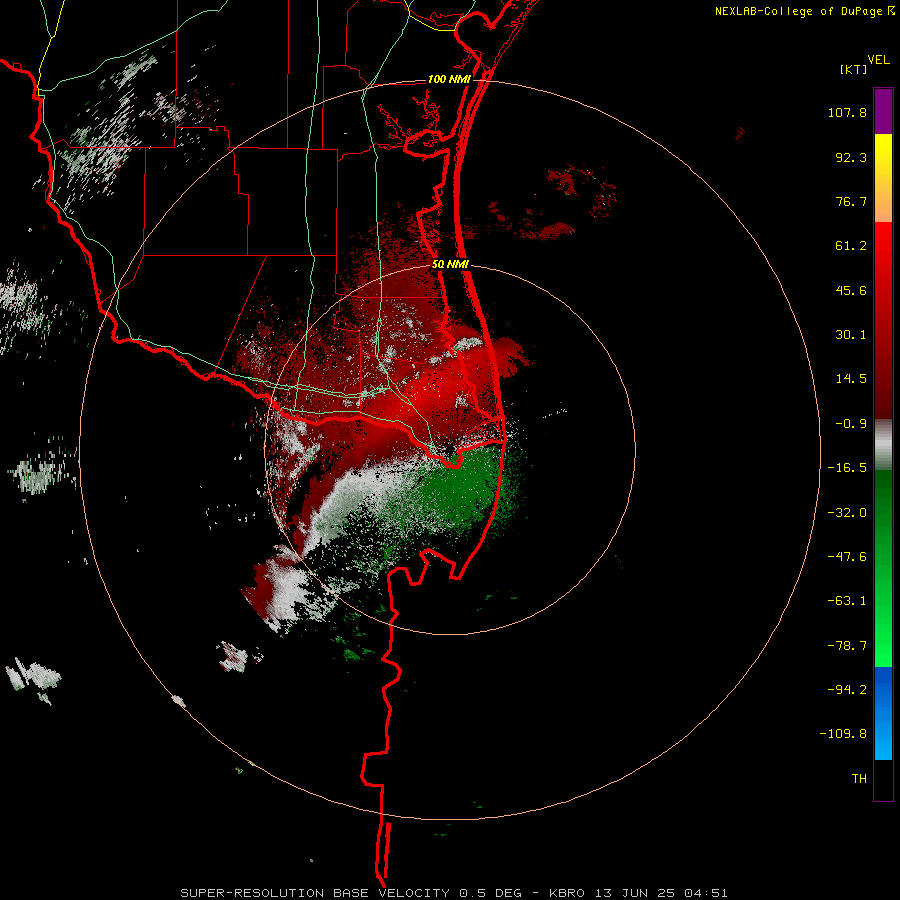This screenshot has height=900, width=900.
Task: Pick the purple segment of velocity color bar
Action: coord(883,111)
